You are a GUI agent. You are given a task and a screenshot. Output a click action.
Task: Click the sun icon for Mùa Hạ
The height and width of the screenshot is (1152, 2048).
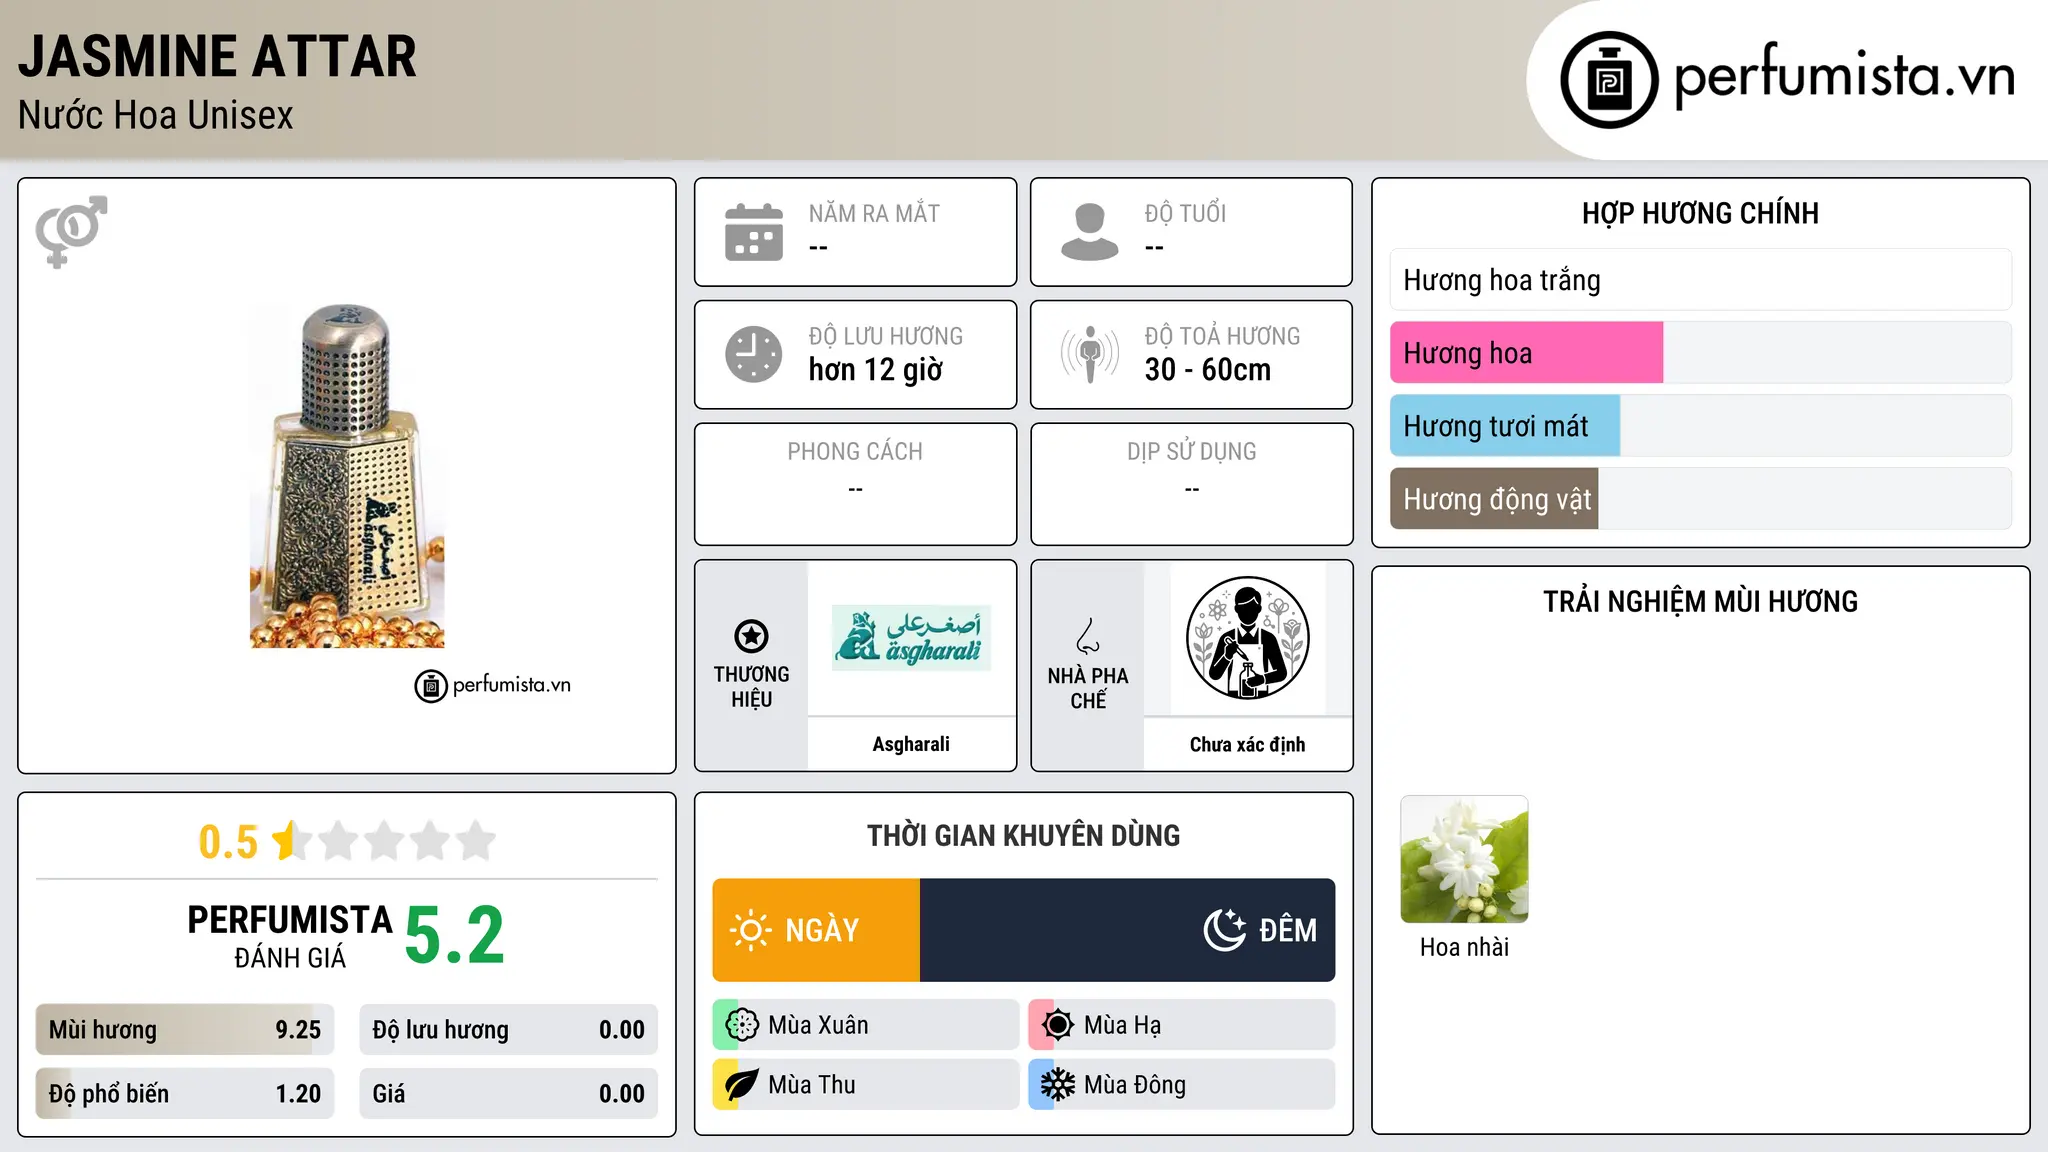click(1058, 1025)
